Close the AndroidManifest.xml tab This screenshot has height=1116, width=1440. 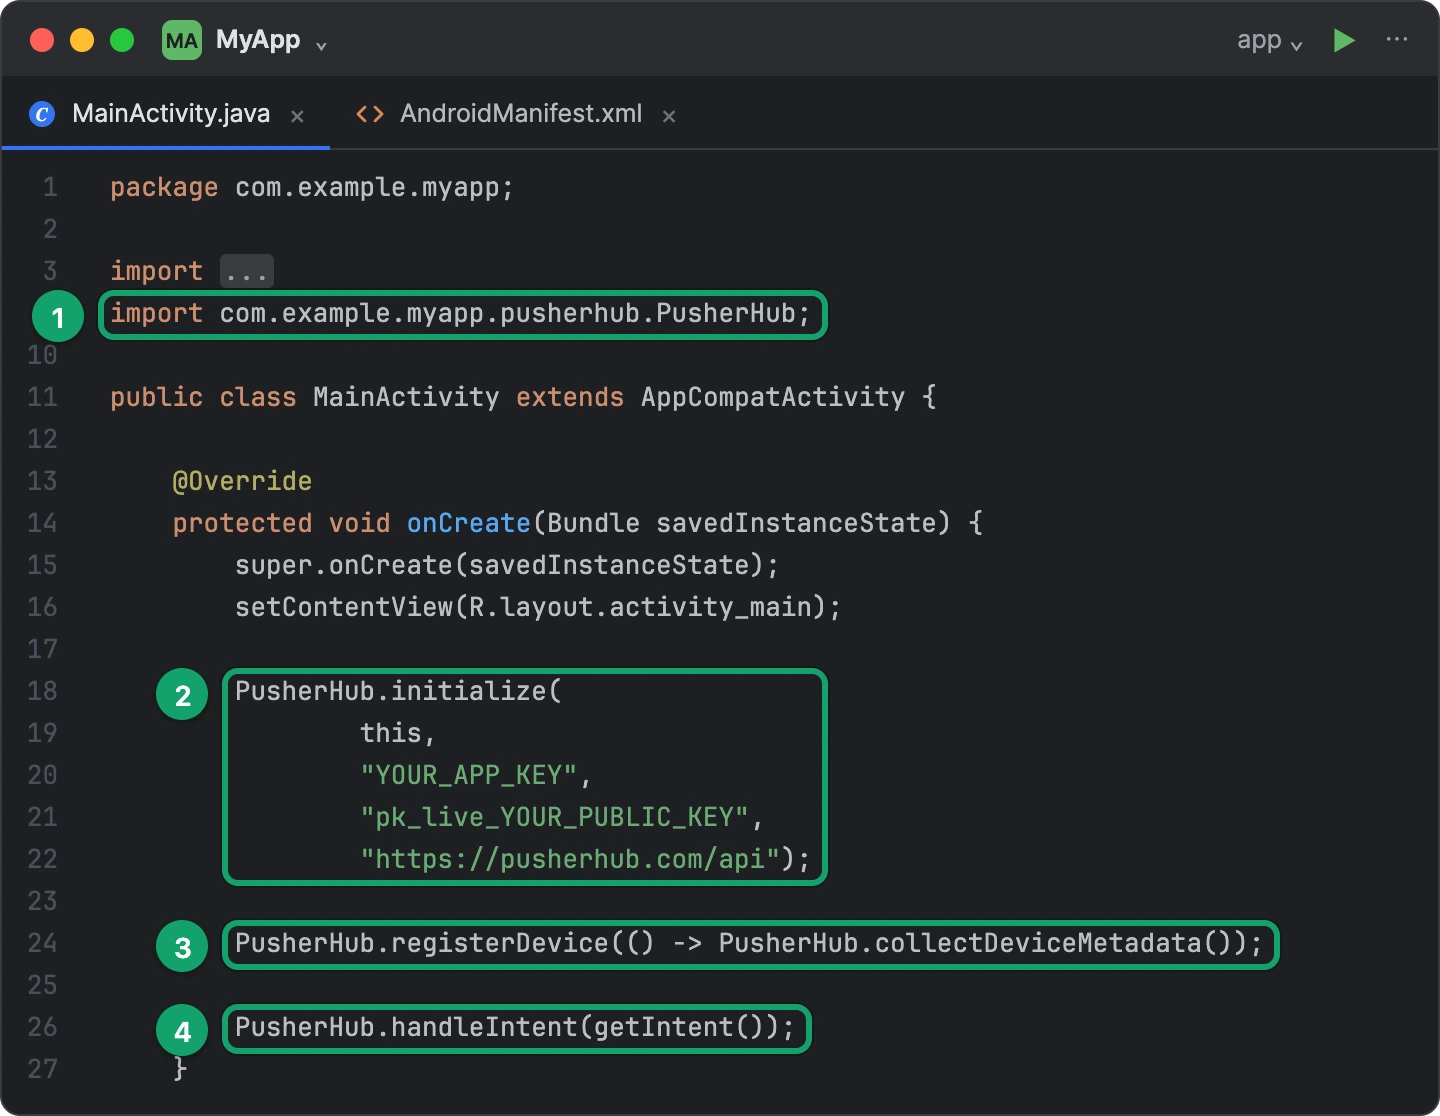669,116
